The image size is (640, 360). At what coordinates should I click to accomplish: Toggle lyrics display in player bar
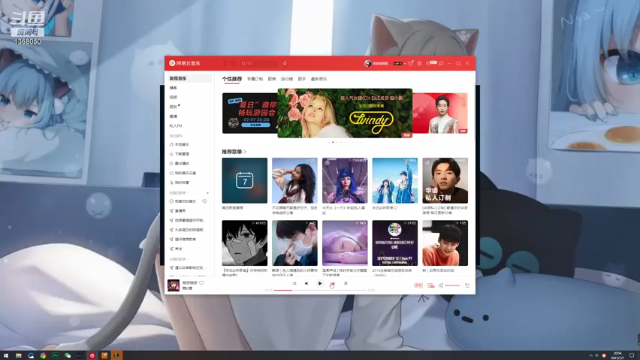point(345,283)
